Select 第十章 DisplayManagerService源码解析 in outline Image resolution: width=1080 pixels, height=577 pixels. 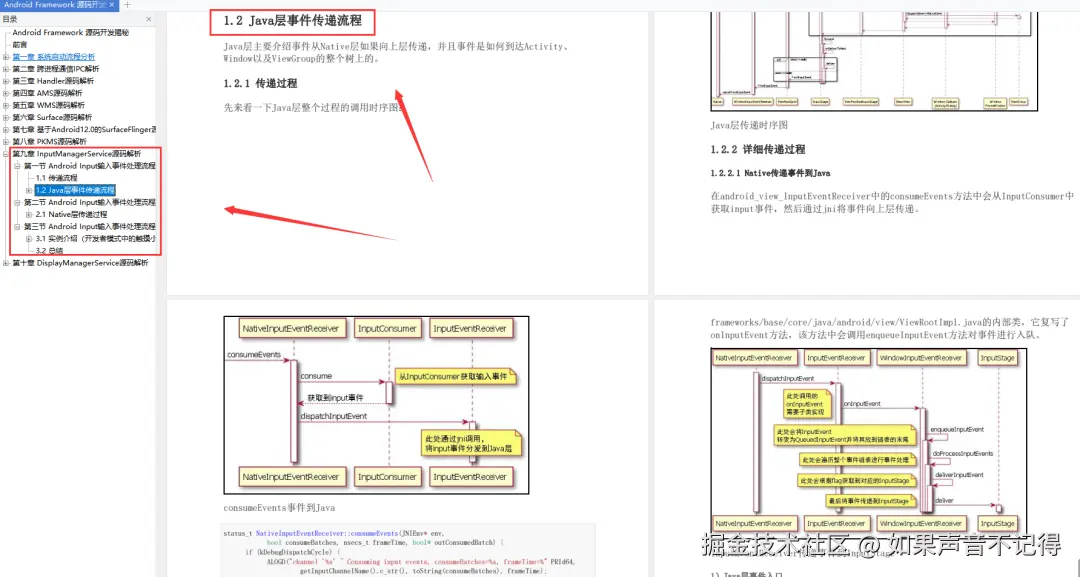pyautogui.click(x=80, y=263)
